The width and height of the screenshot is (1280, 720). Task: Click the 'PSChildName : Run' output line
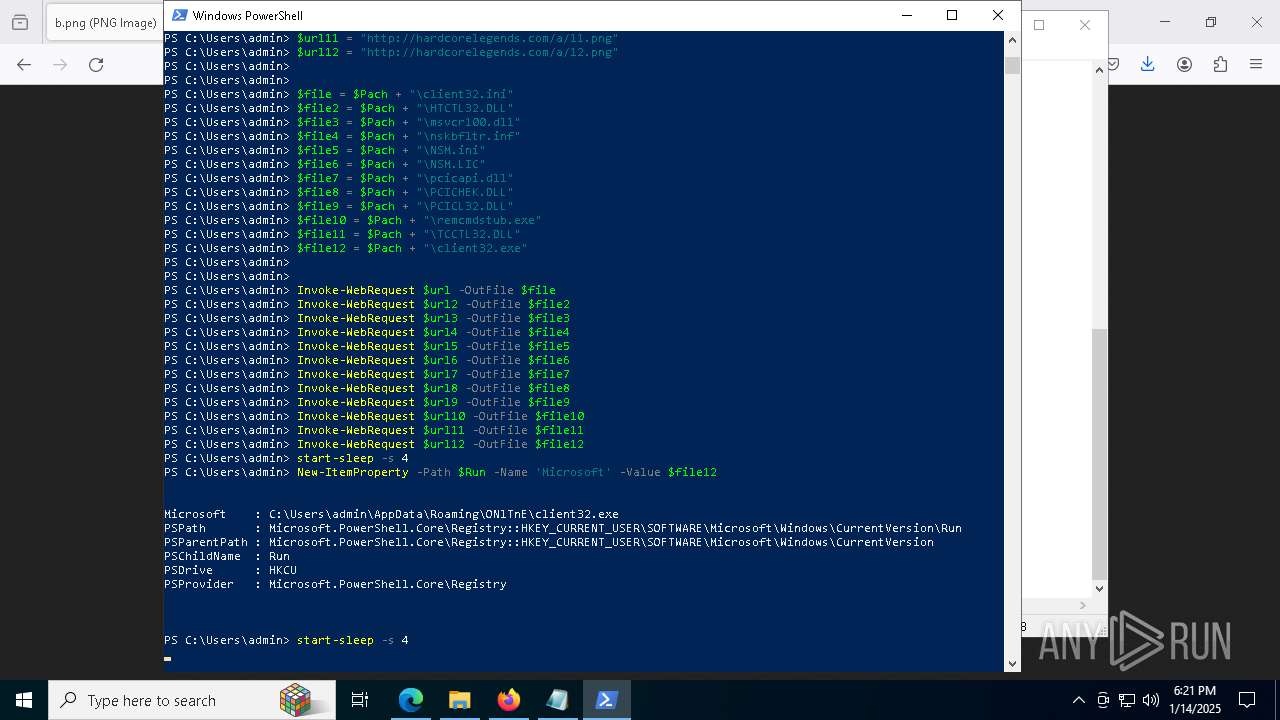(x=227, y=556)
